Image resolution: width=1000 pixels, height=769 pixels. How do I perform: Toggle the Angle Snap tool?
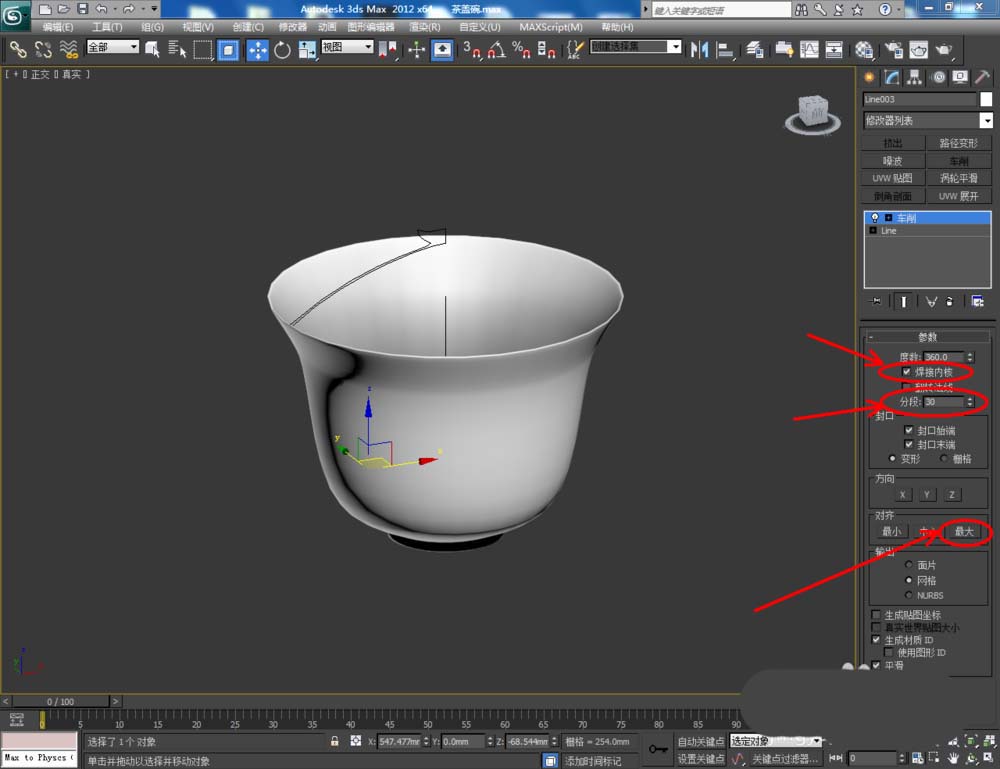pos(496,49)
